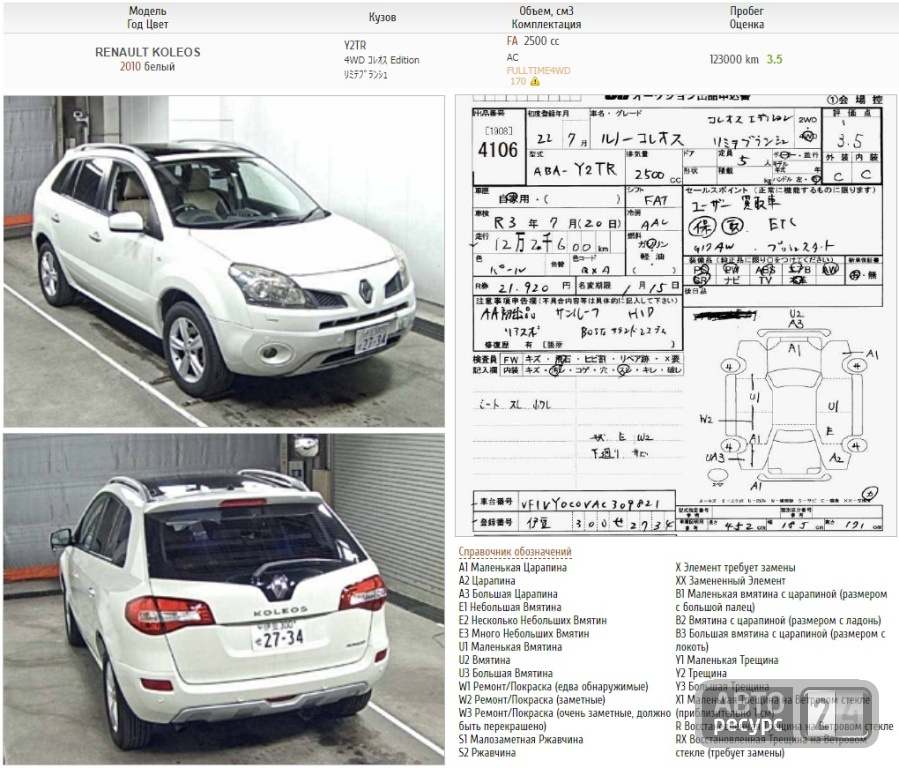Select the '4WD Edition' trim text

tap(381, 60)
